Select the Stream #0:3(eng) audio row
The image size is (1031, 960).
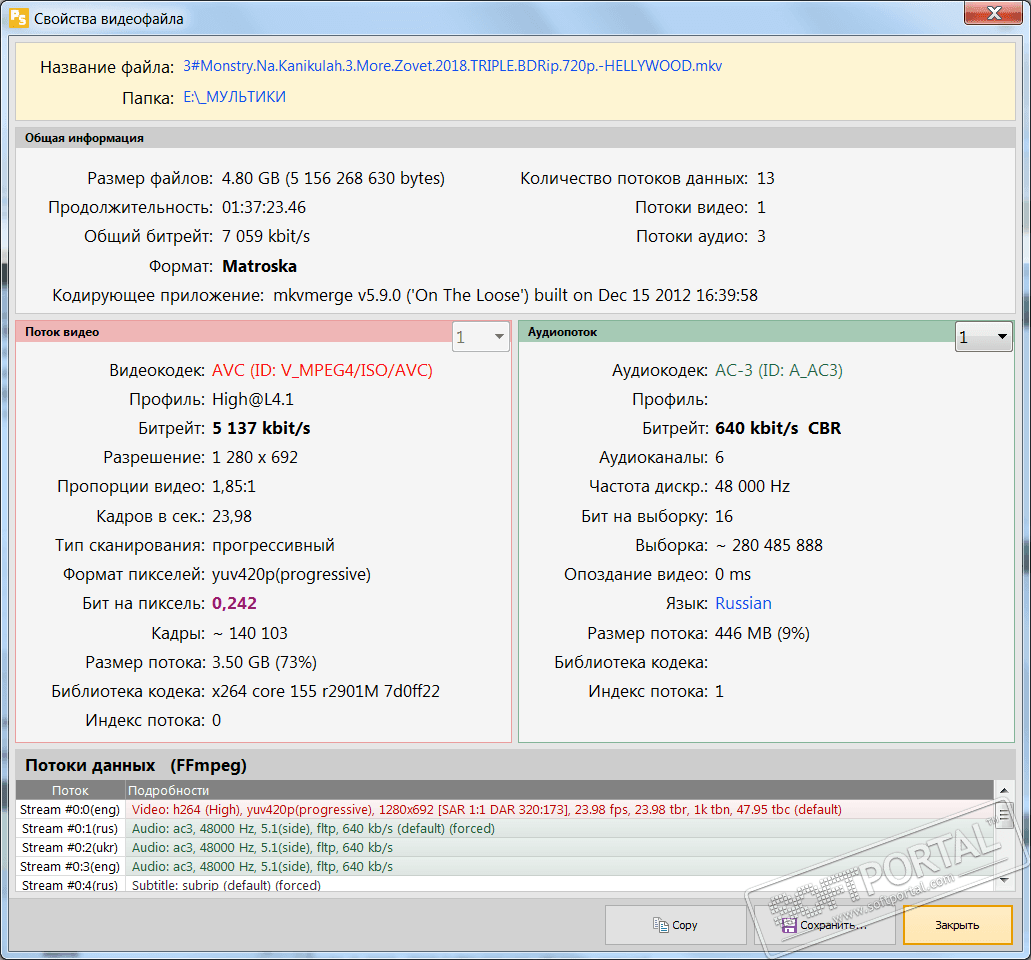504,867
